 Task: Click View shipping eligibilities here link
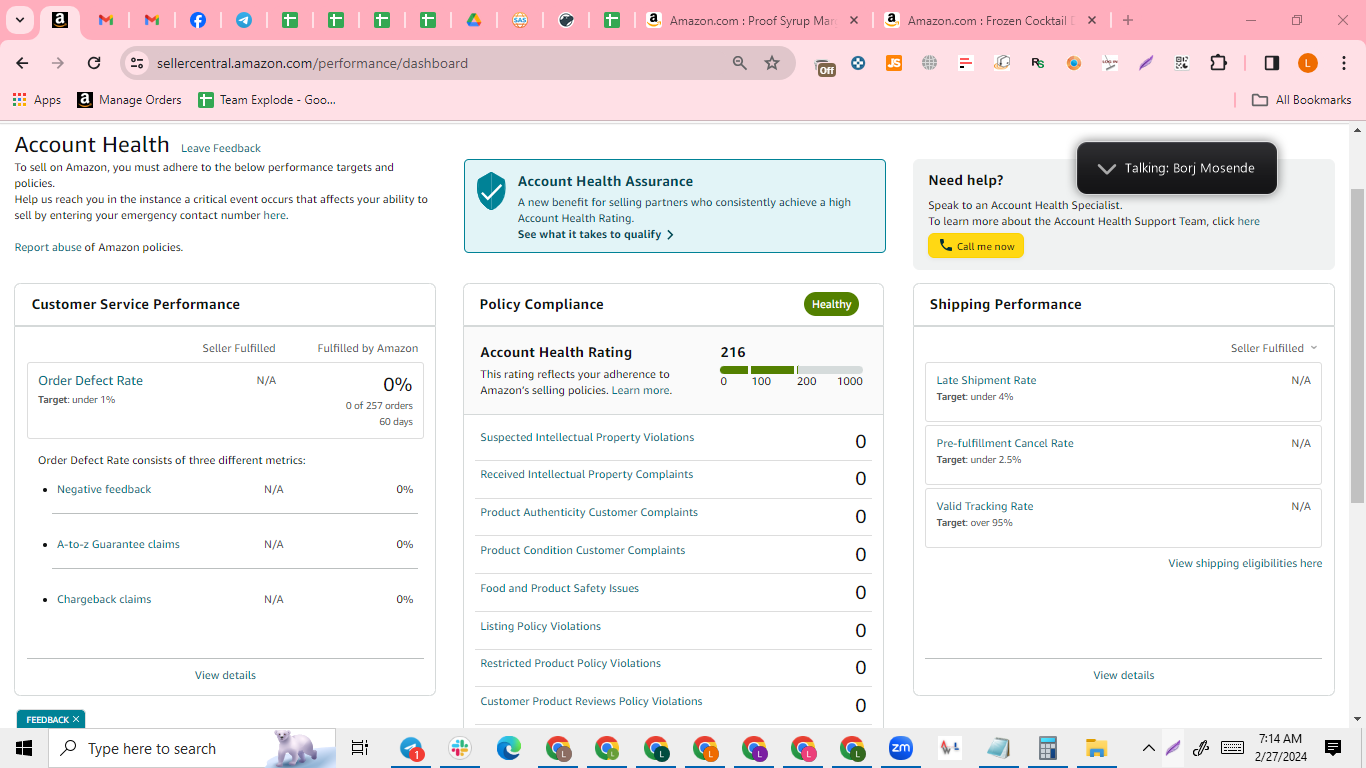pos(1245,563)
